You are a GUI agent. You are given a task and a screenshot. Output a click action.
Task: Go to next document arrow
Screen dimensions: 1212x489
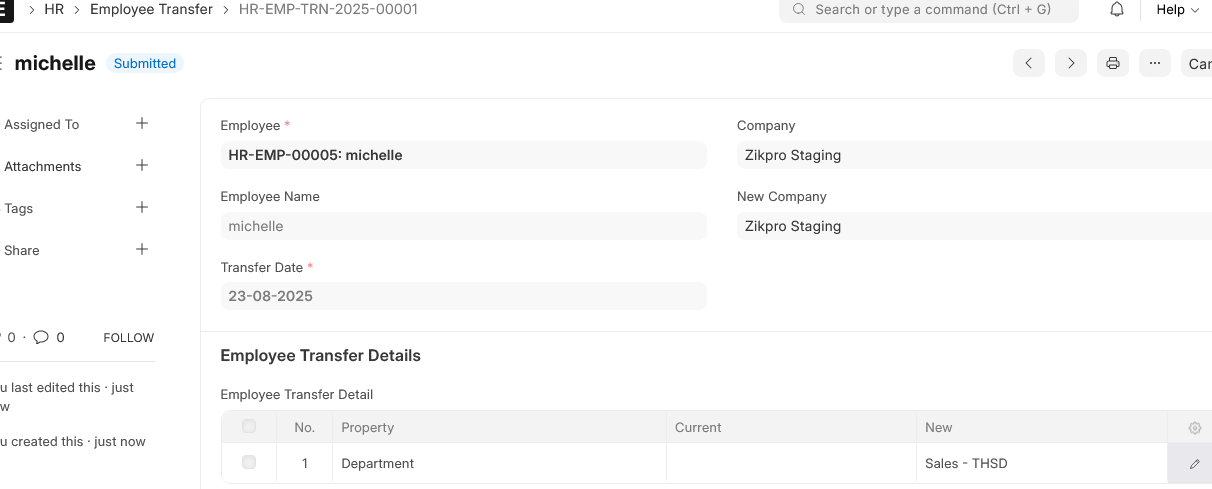tap(1071, 63)
